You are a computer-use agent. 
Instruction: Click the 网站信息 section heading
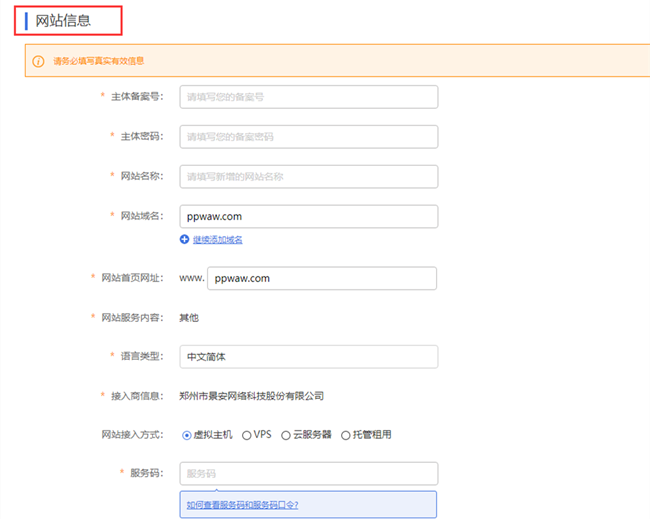pyautogui.click(x=62, y=20)
